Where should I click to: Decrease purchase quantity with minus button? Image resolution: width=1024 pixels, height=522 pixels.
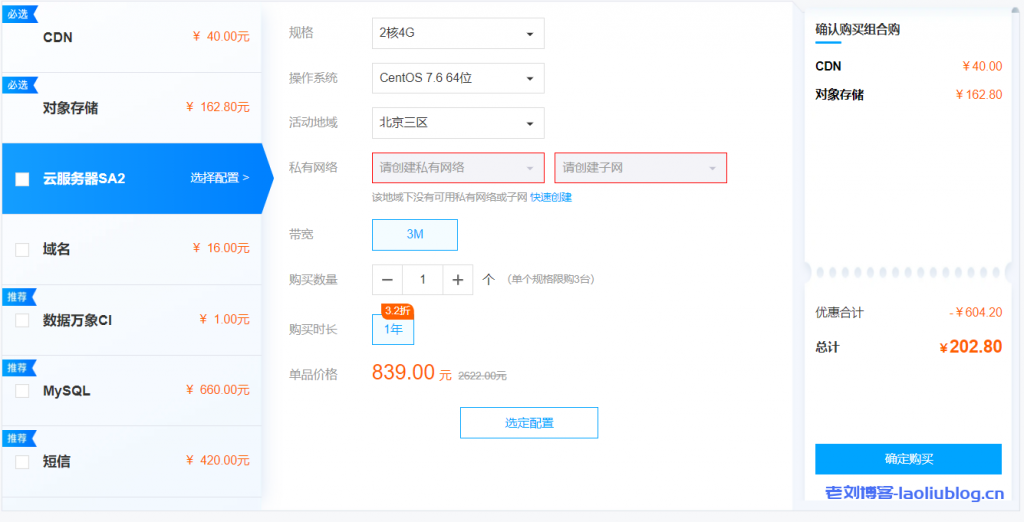pyautogui.click(x=387, y=280)
